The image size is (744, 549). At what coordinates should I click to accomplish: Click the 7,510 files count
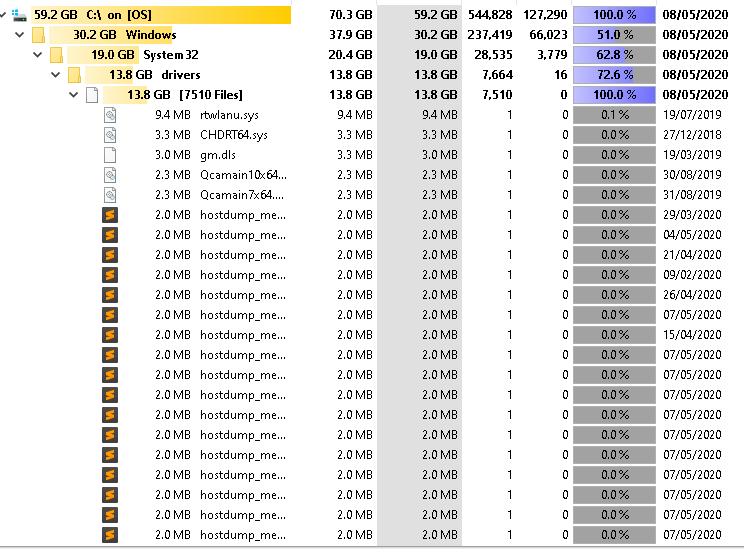497,94
